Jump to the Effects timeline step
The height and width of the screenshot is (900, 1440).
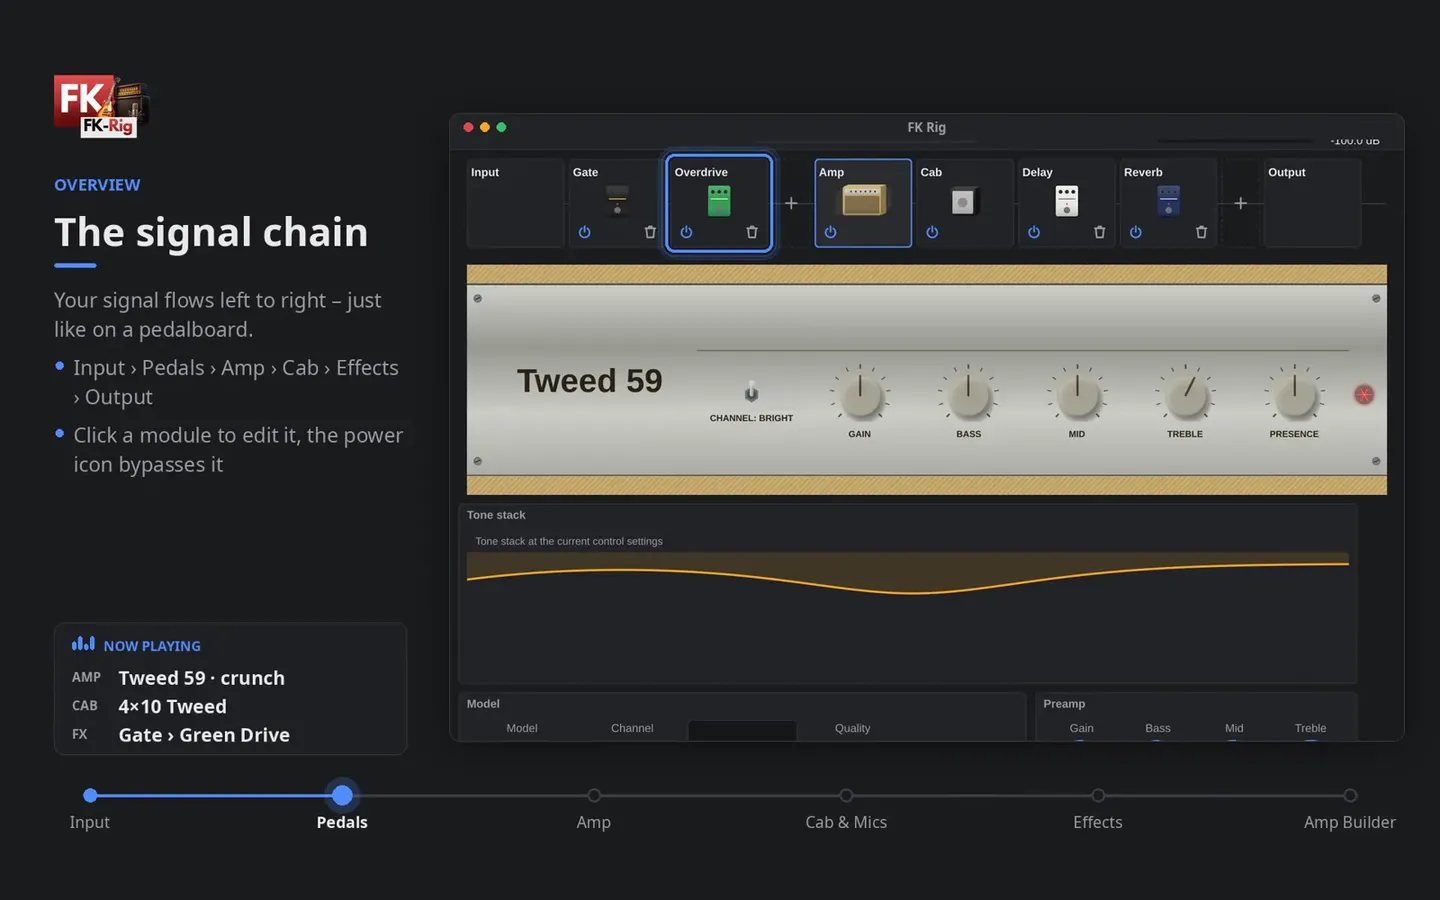point(1098,796)
